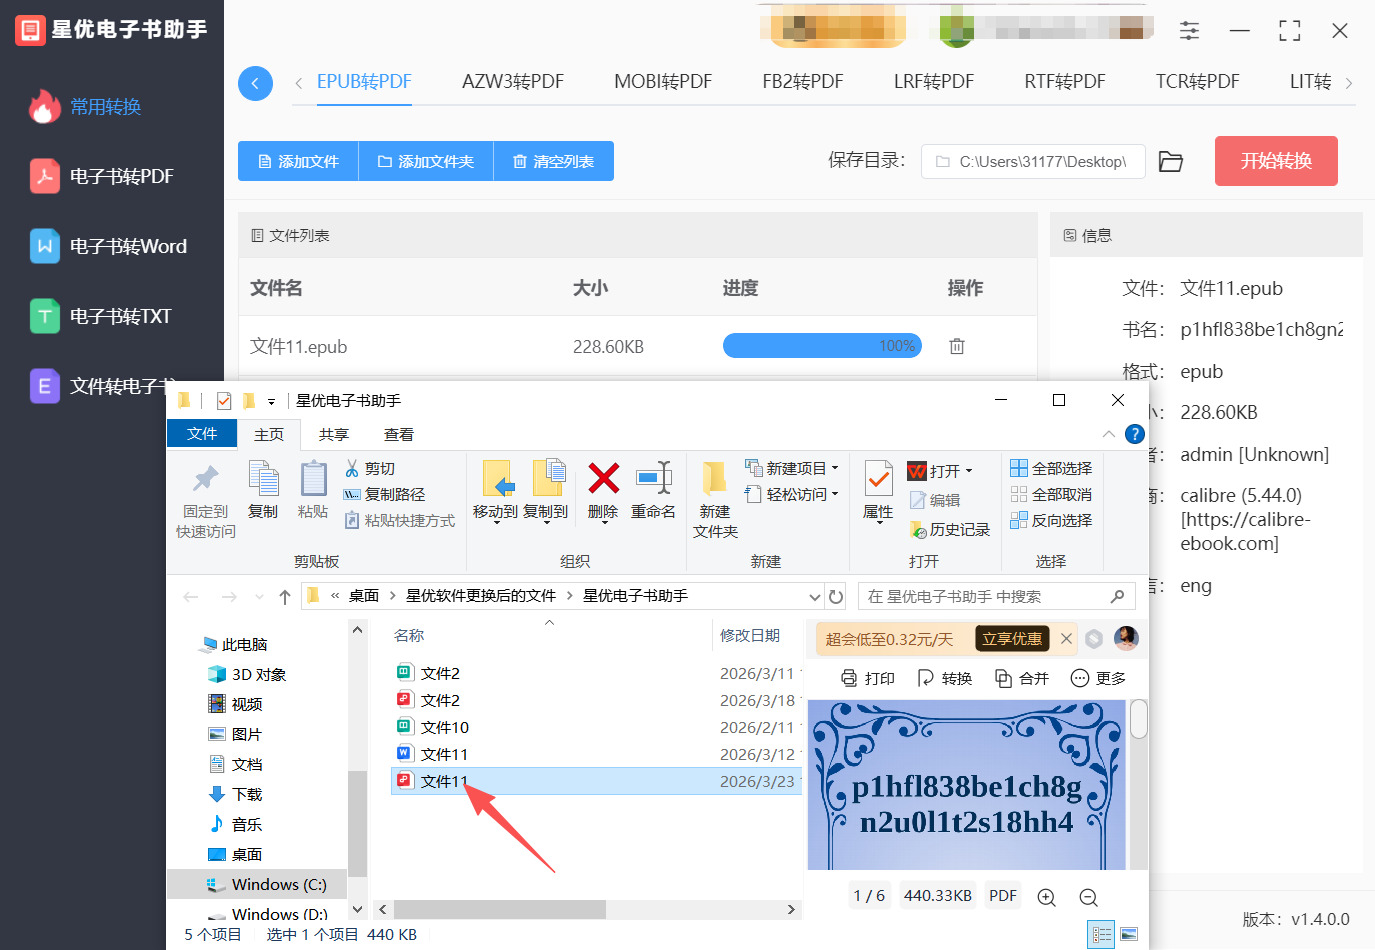Open the 更多 menu in preview pane

coord(1098,678)
